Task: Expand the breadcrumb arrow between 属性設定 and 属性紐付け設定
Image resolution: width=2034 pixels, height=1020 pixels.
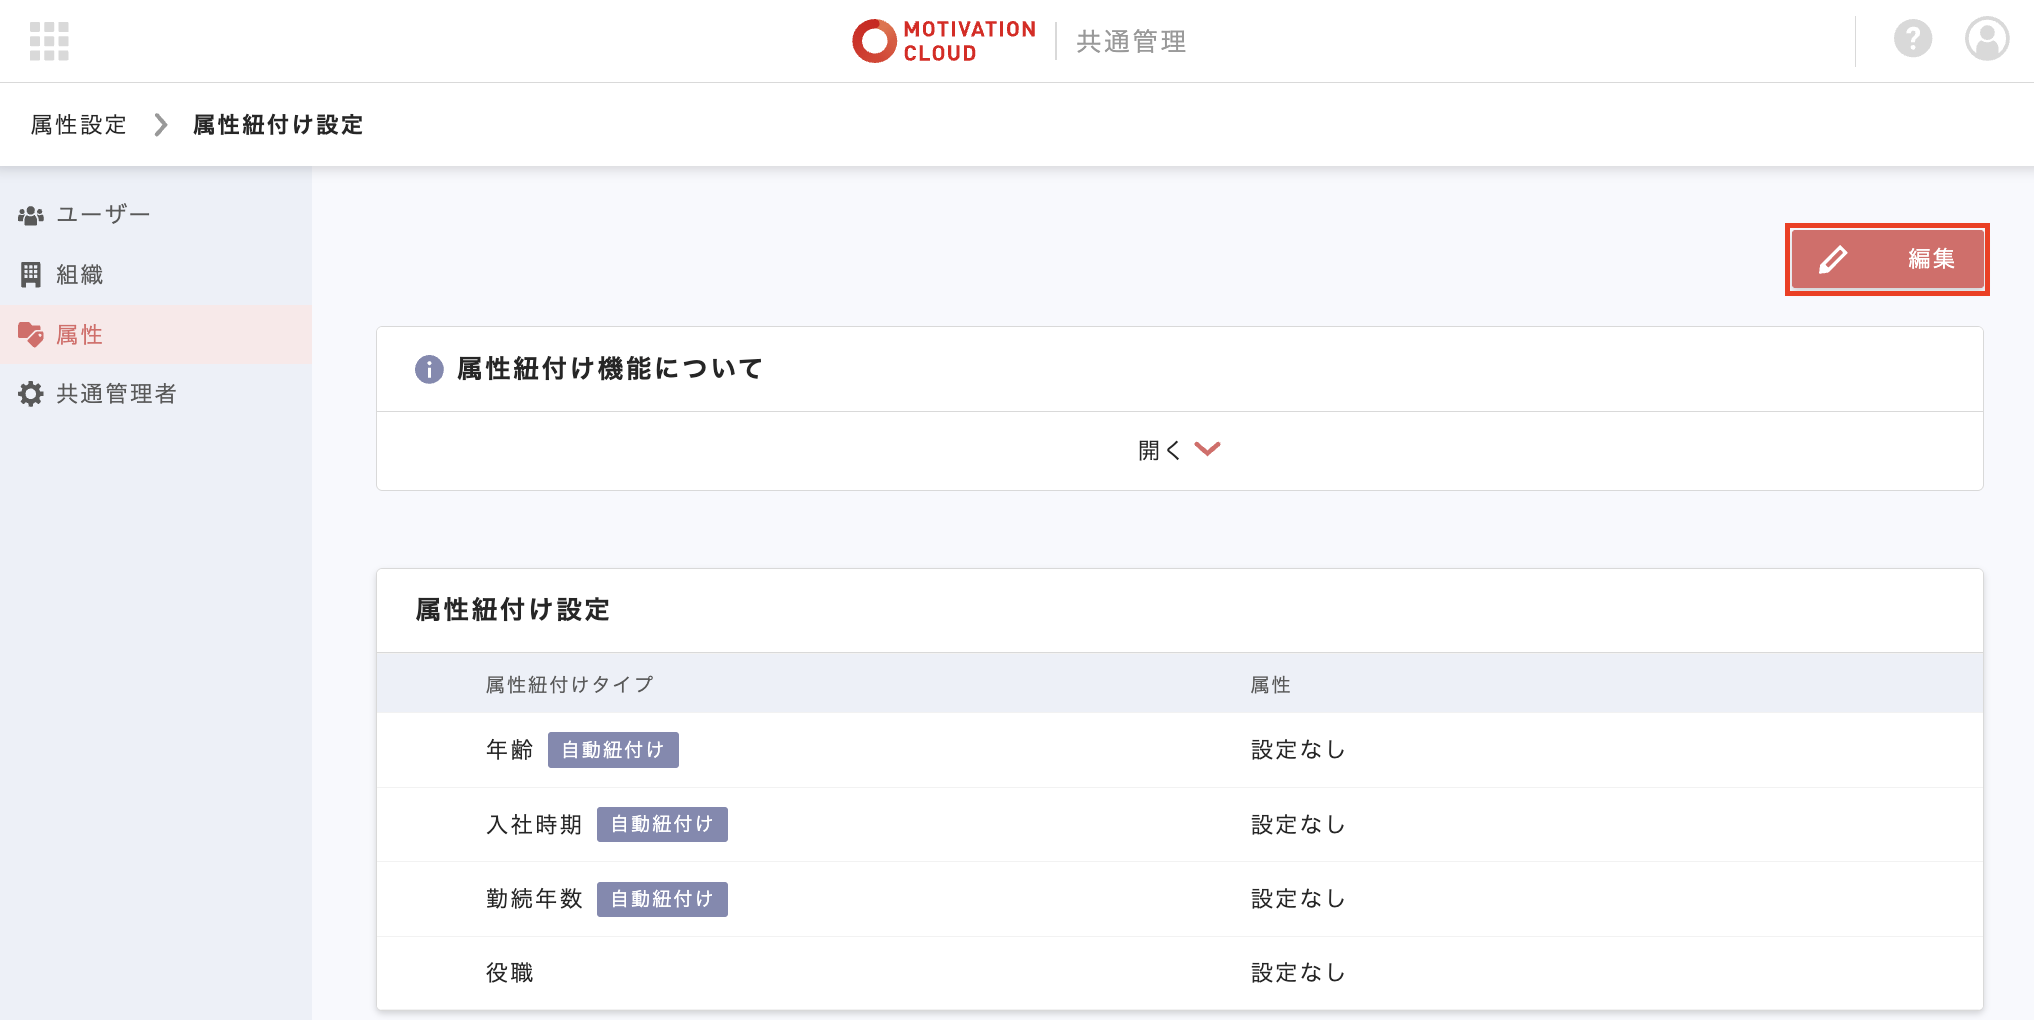Action: tap(160, 124)
